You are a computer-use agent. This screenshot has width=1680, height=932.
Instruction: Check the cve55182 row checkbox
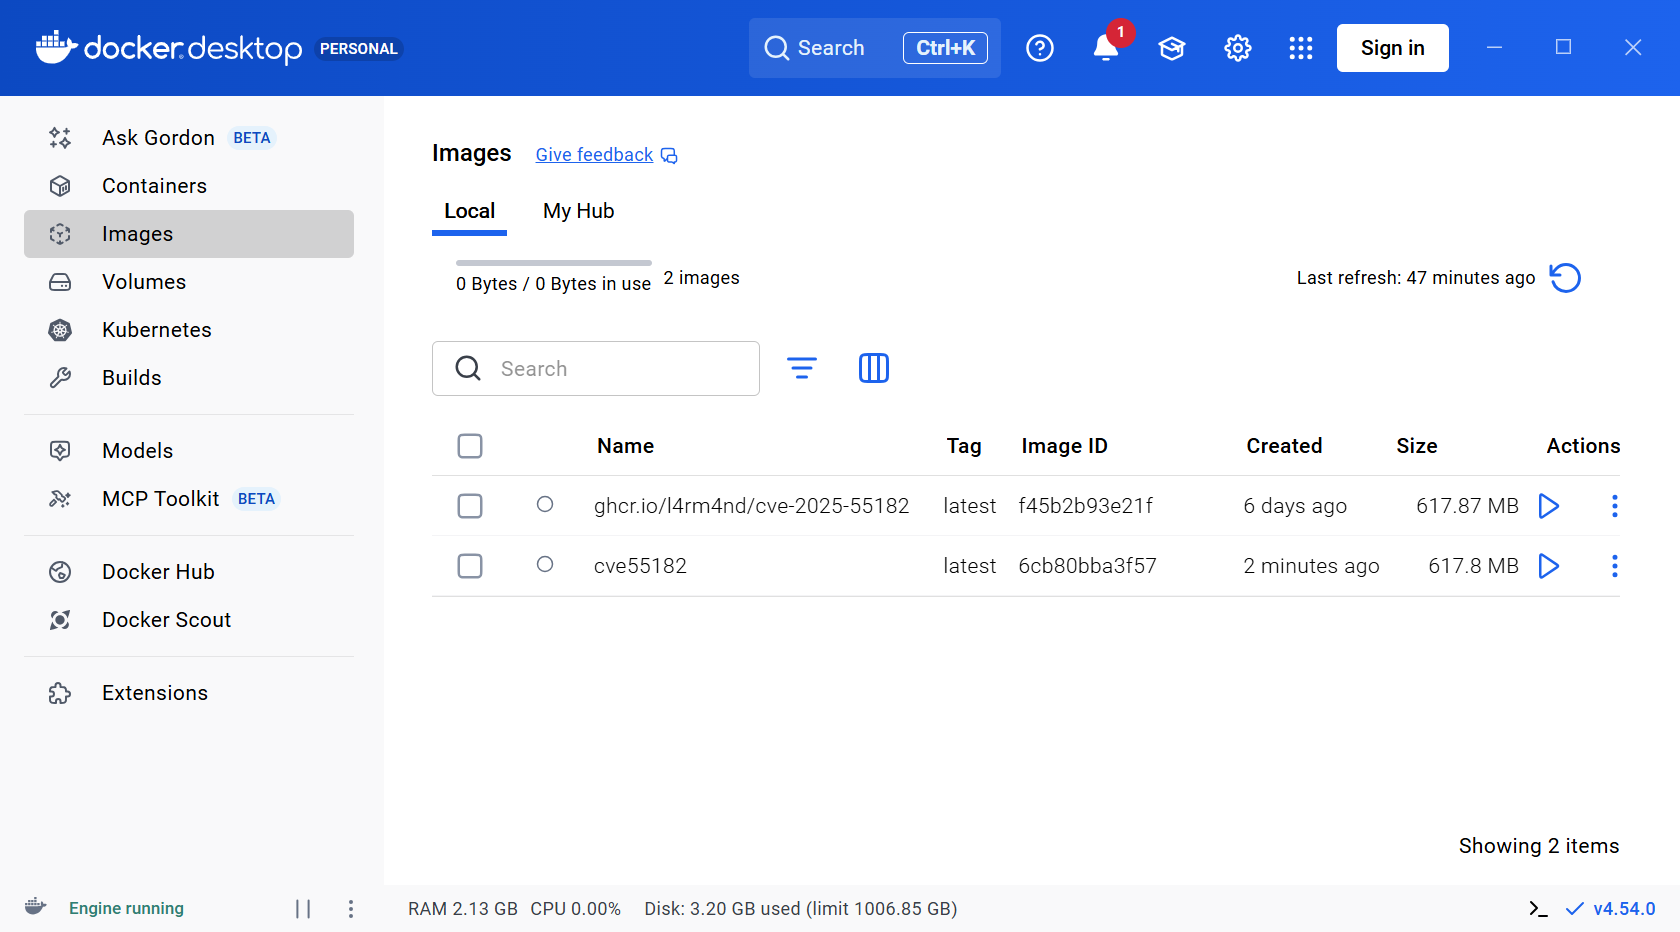pyautogui.click(x=470, y=566)
